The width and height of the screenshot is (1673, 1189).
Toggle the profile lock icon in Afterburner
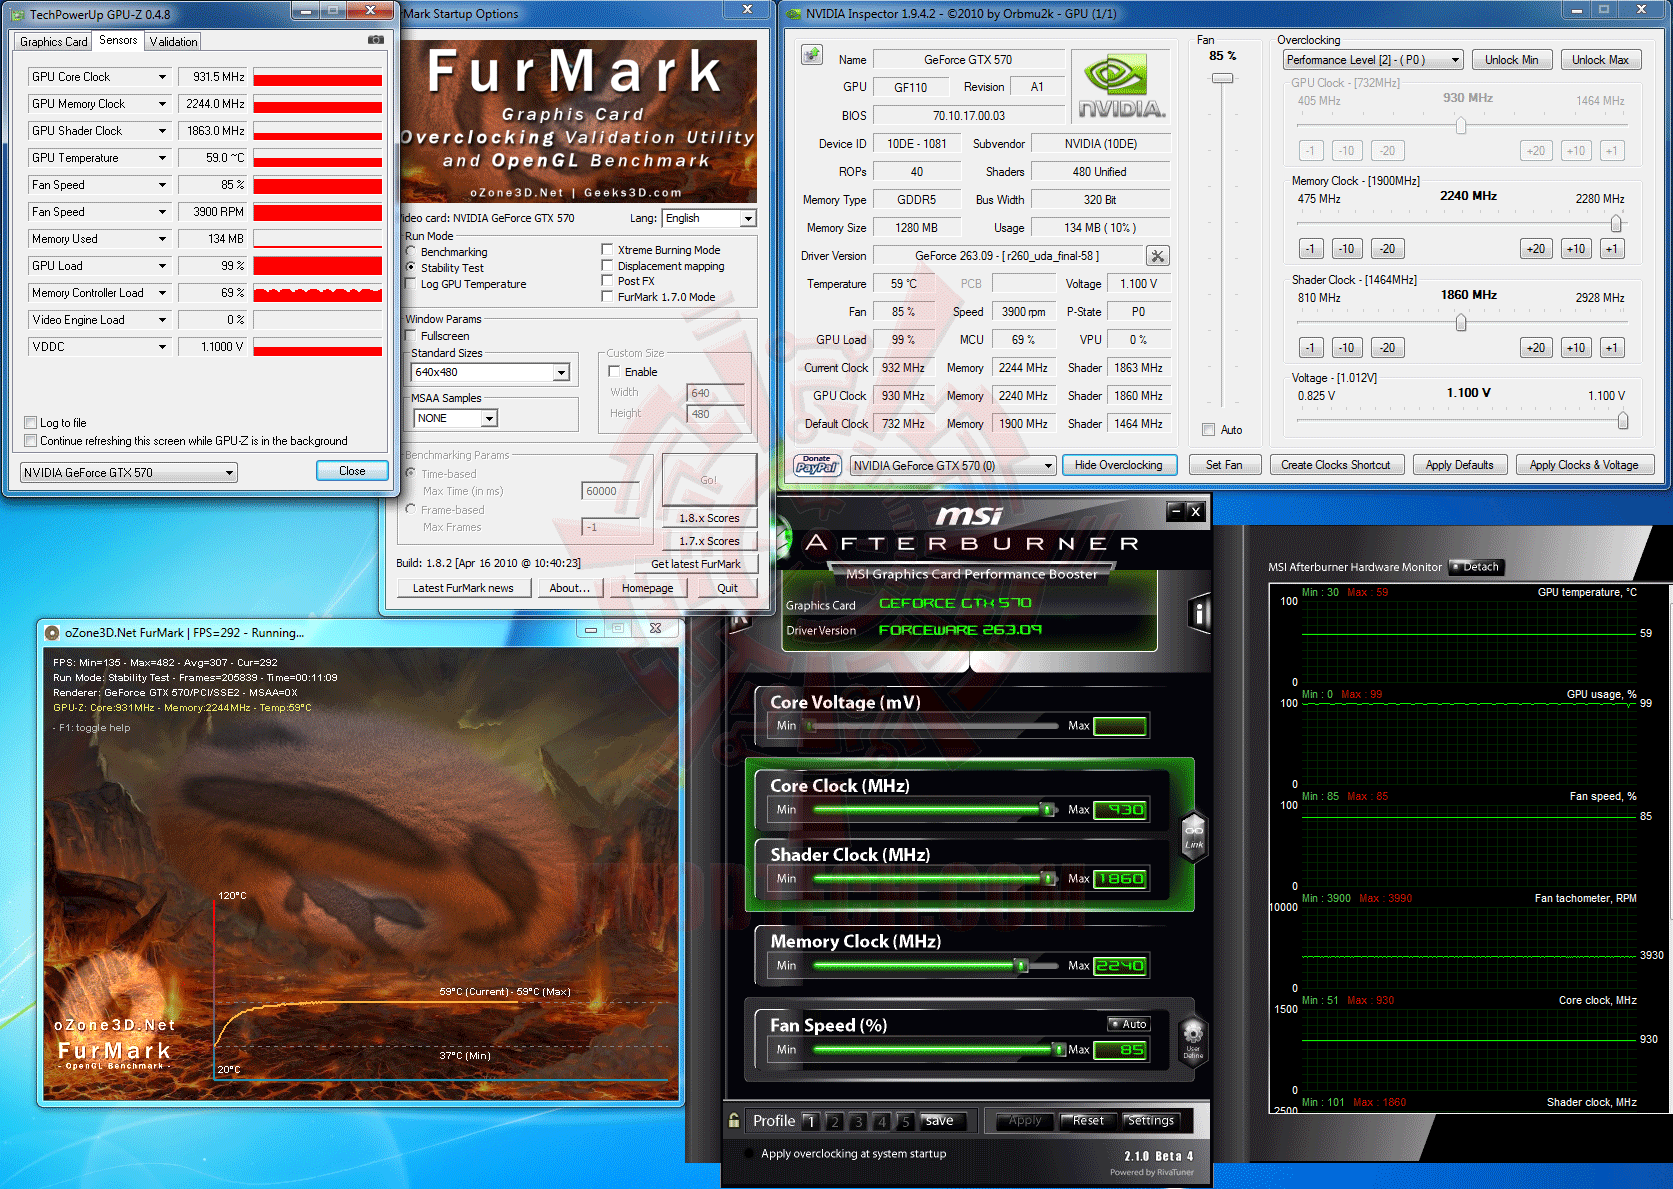coord(734,1121)
